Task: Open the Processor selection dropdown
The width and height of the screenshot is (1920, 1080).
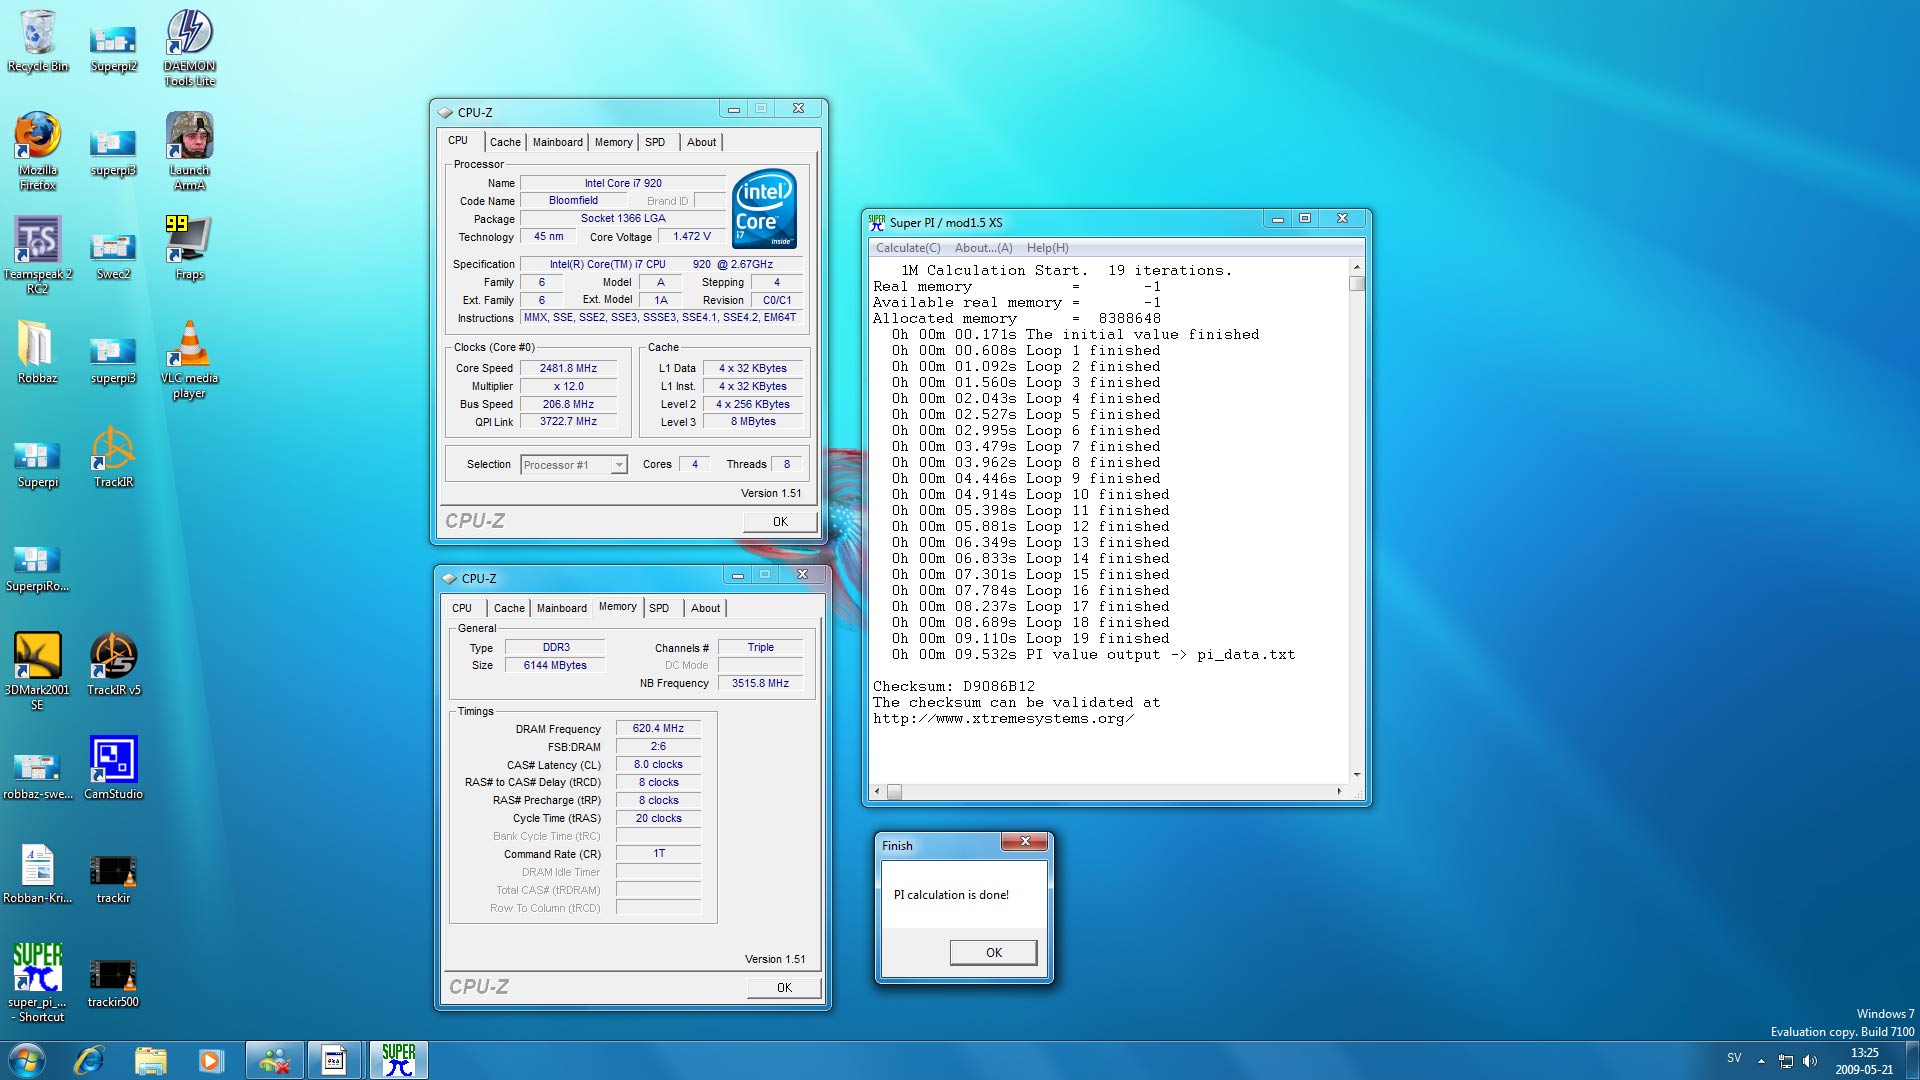Action: (x=574, y=465)
